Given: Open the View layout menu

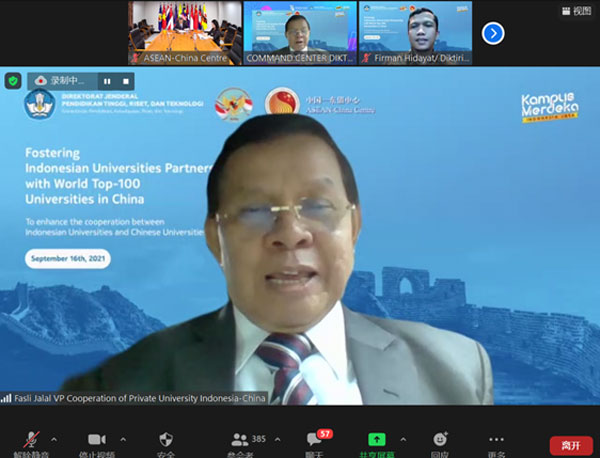Looking at the screenshot, I should [576, 11].
